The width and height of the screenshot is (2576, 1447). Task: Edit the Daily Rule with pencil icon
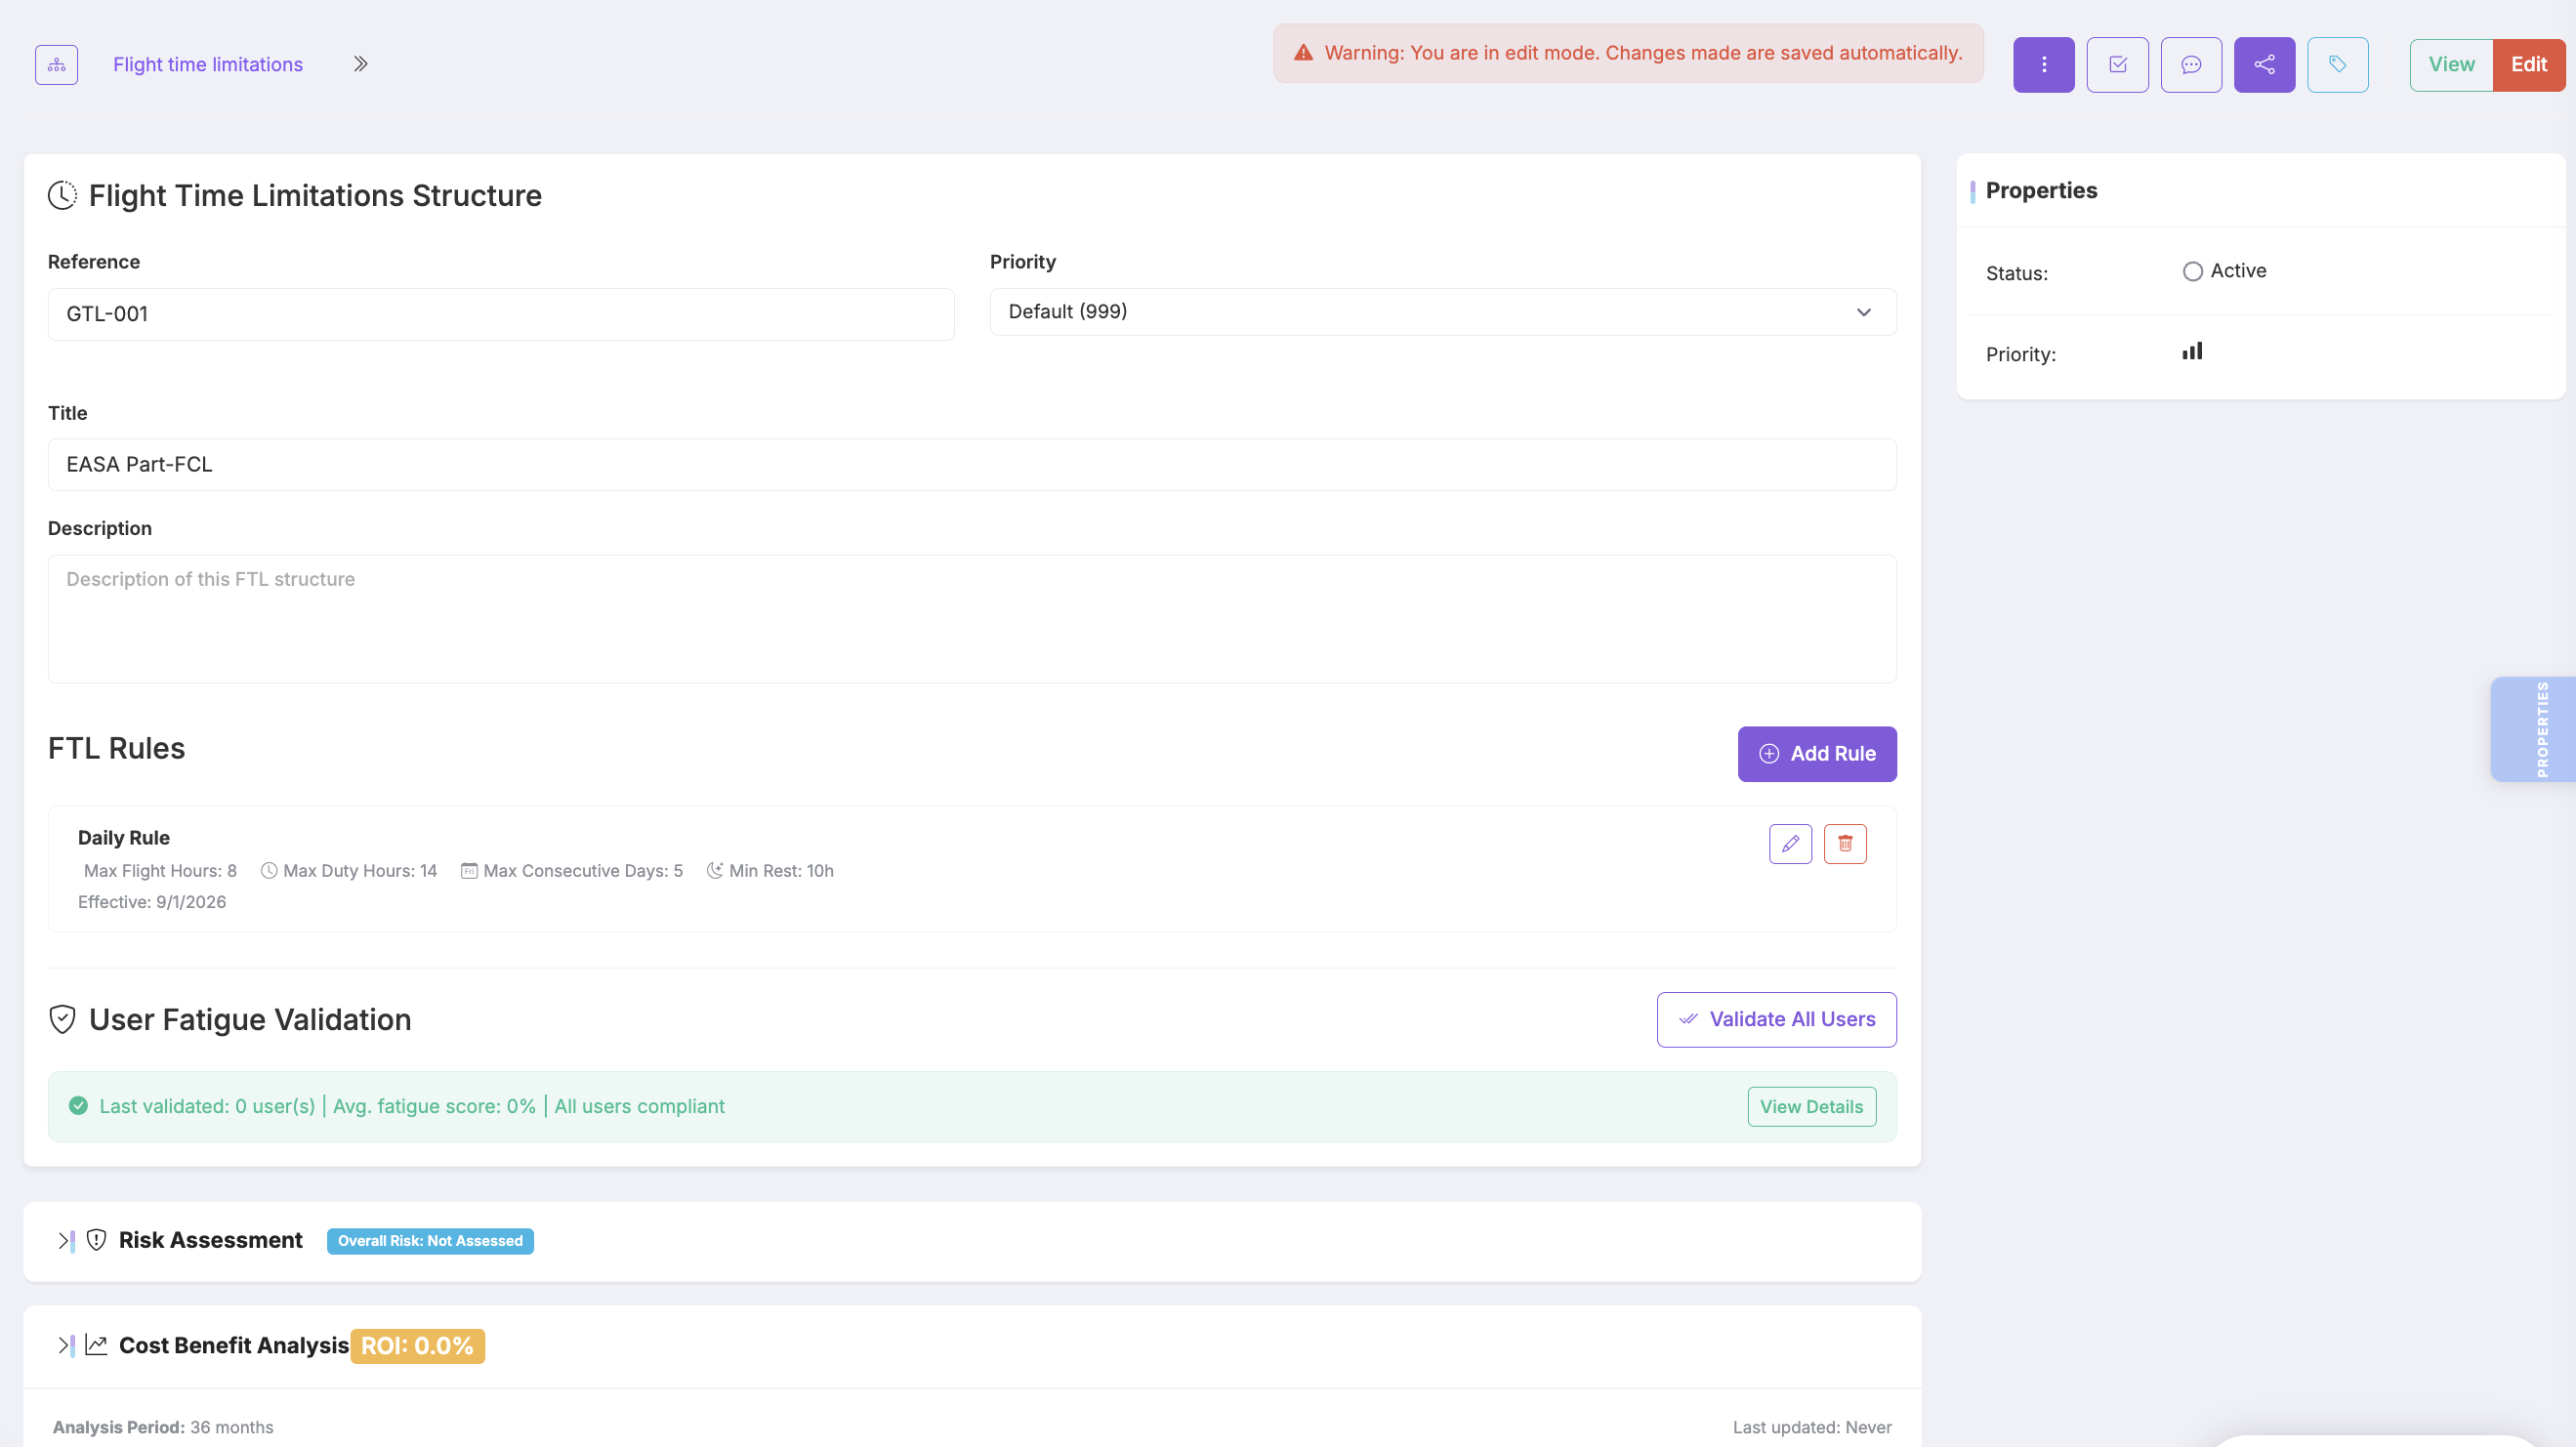point(1790,844)
